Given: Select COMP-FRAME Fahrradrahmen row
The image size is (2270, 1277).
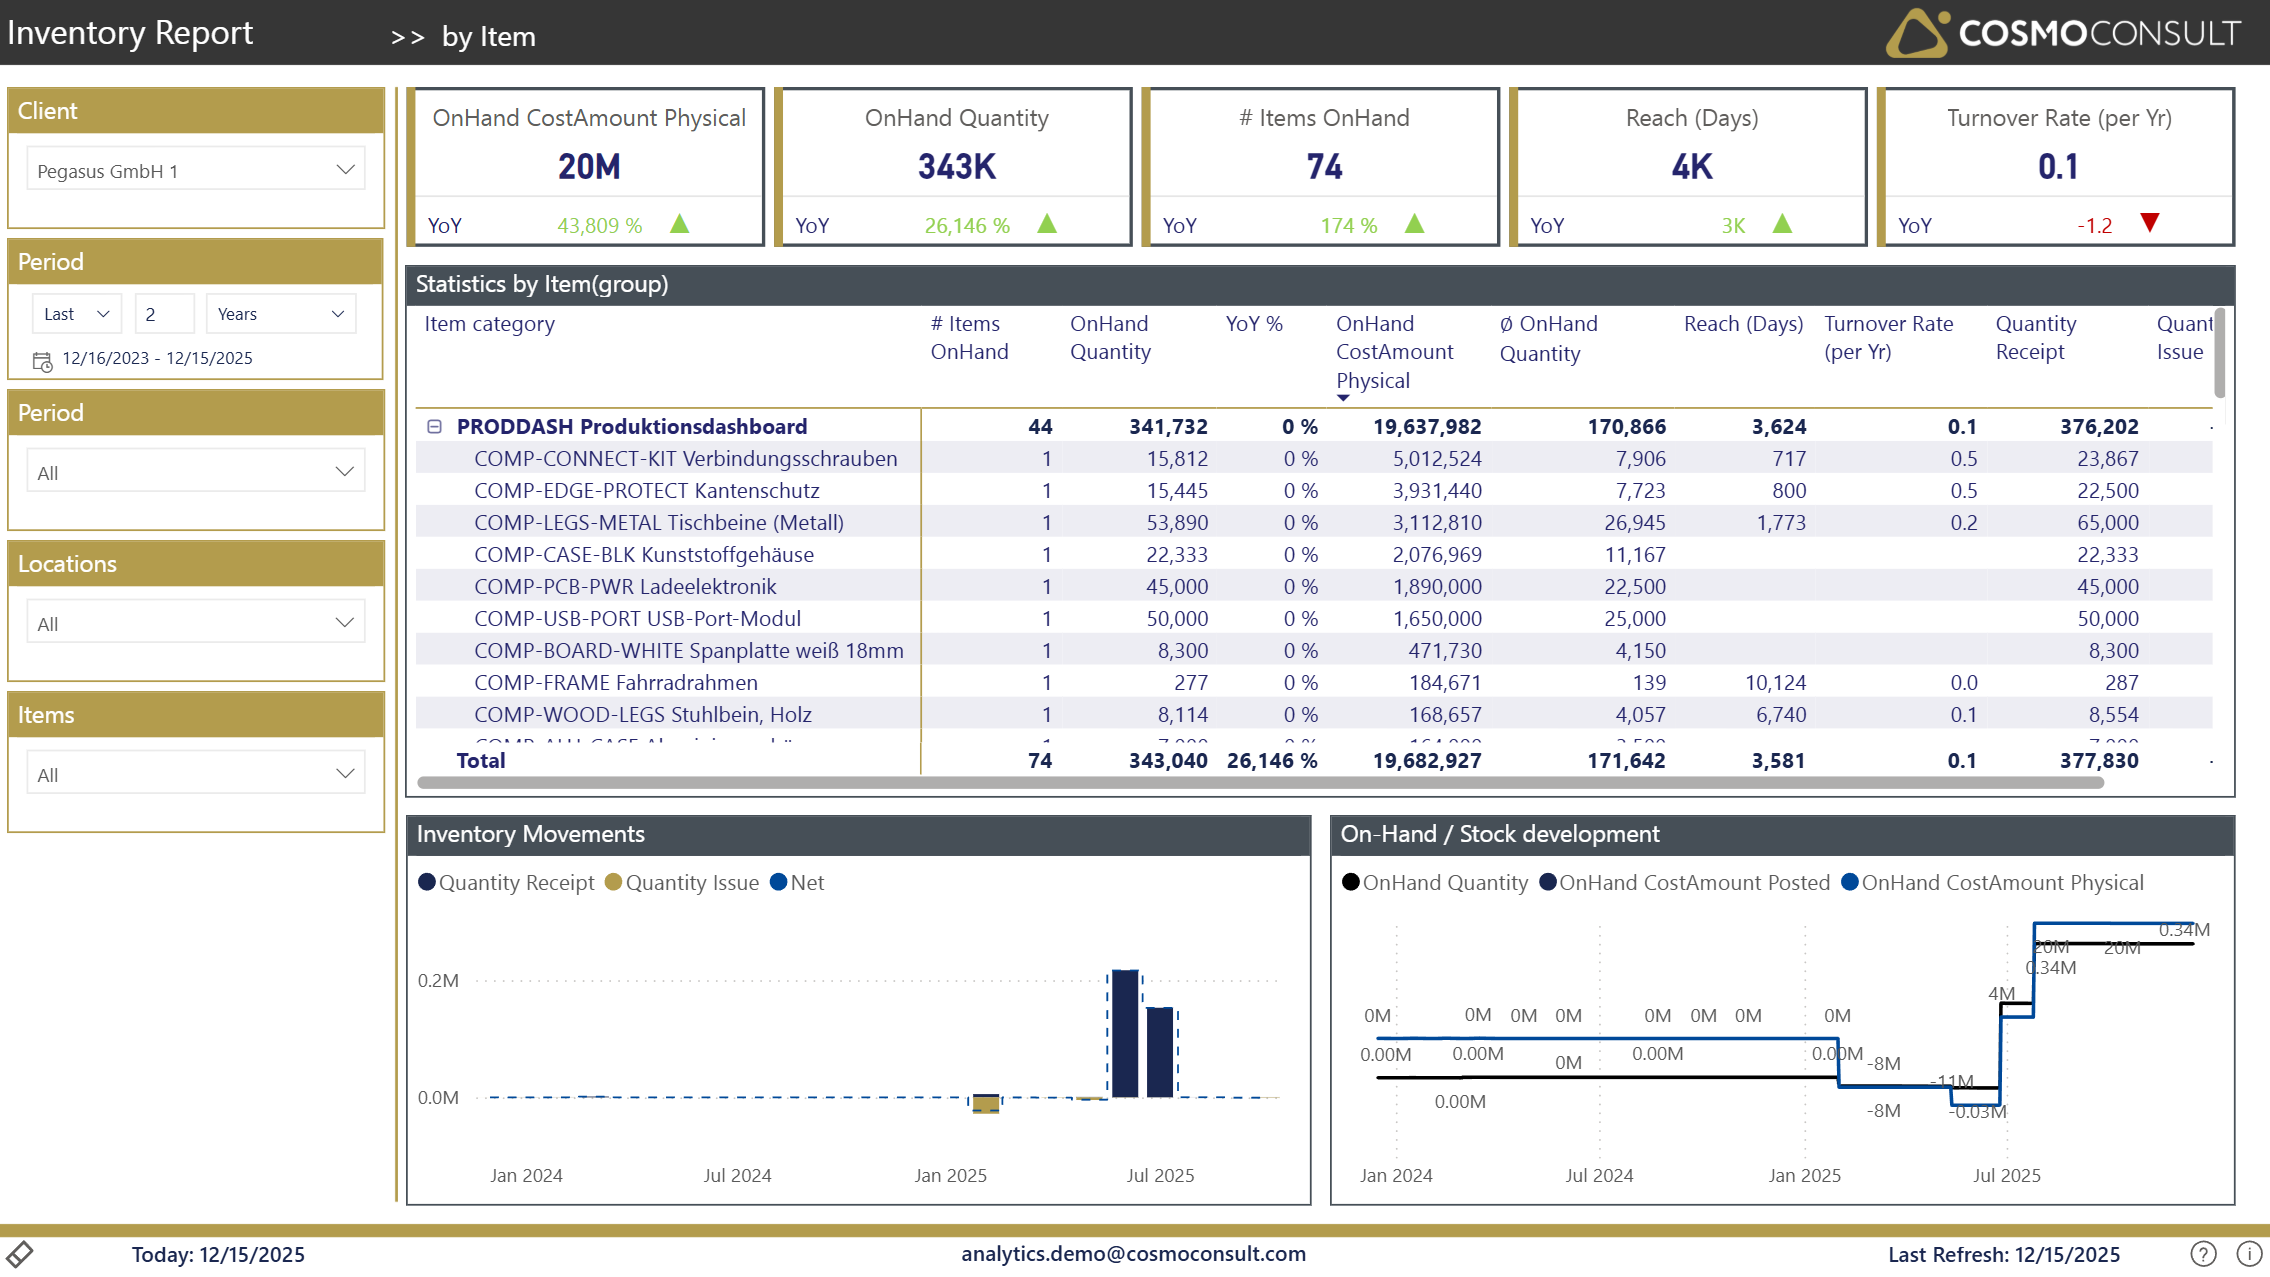Looking at the screenshot, I should coord(616,683).
